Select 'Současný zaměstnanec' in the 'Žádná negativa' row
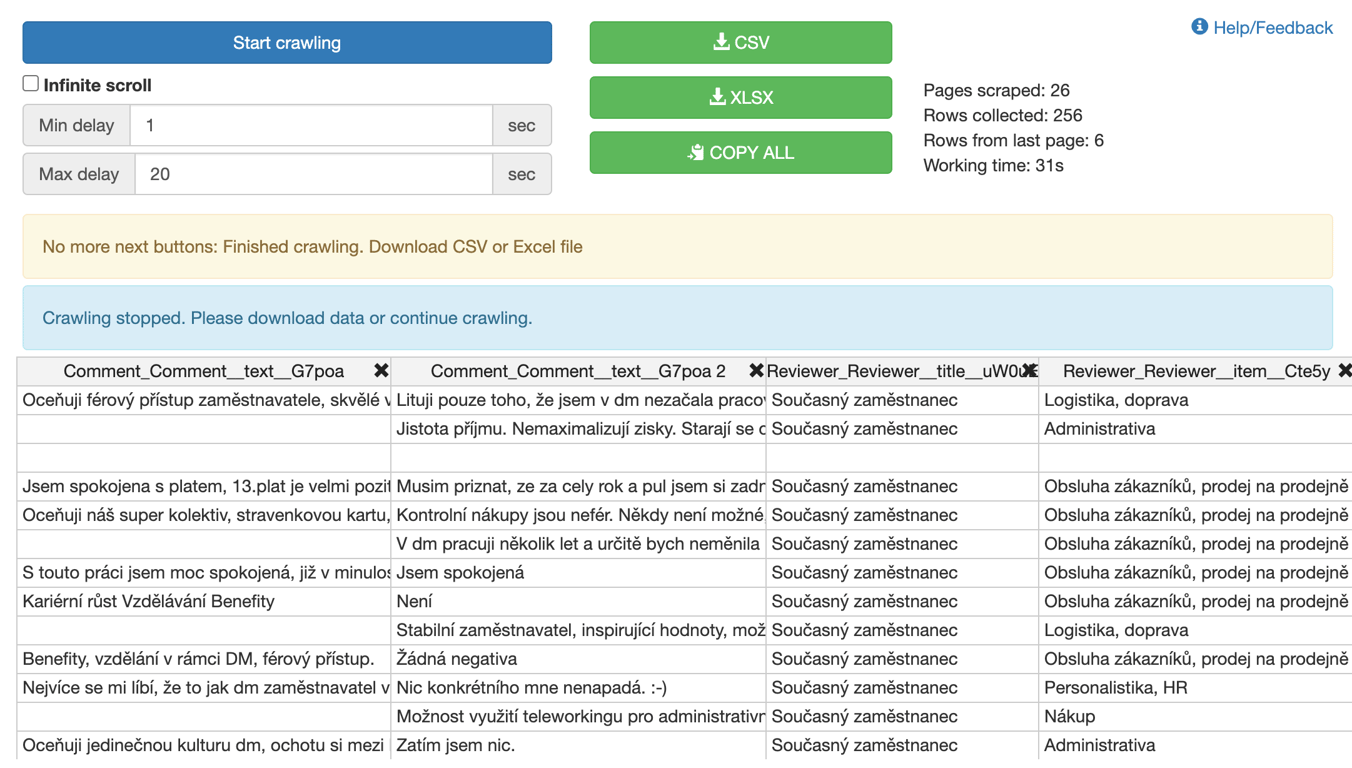The width and height of the screenshot is (1352, 768). coord(902,660)
